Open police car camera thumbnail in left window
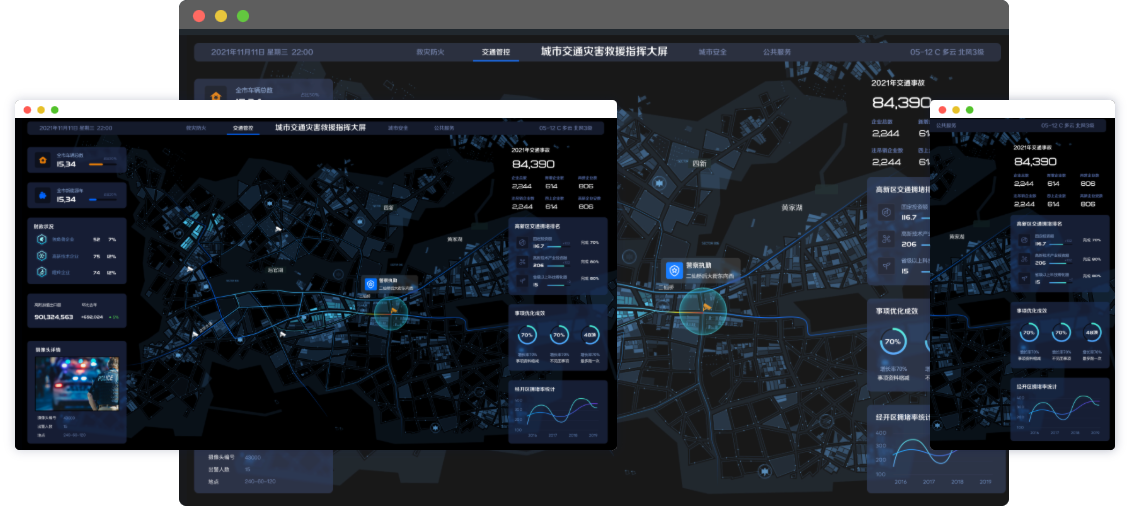The height and width of the screenshot is (506, 1130). point(77,384)
